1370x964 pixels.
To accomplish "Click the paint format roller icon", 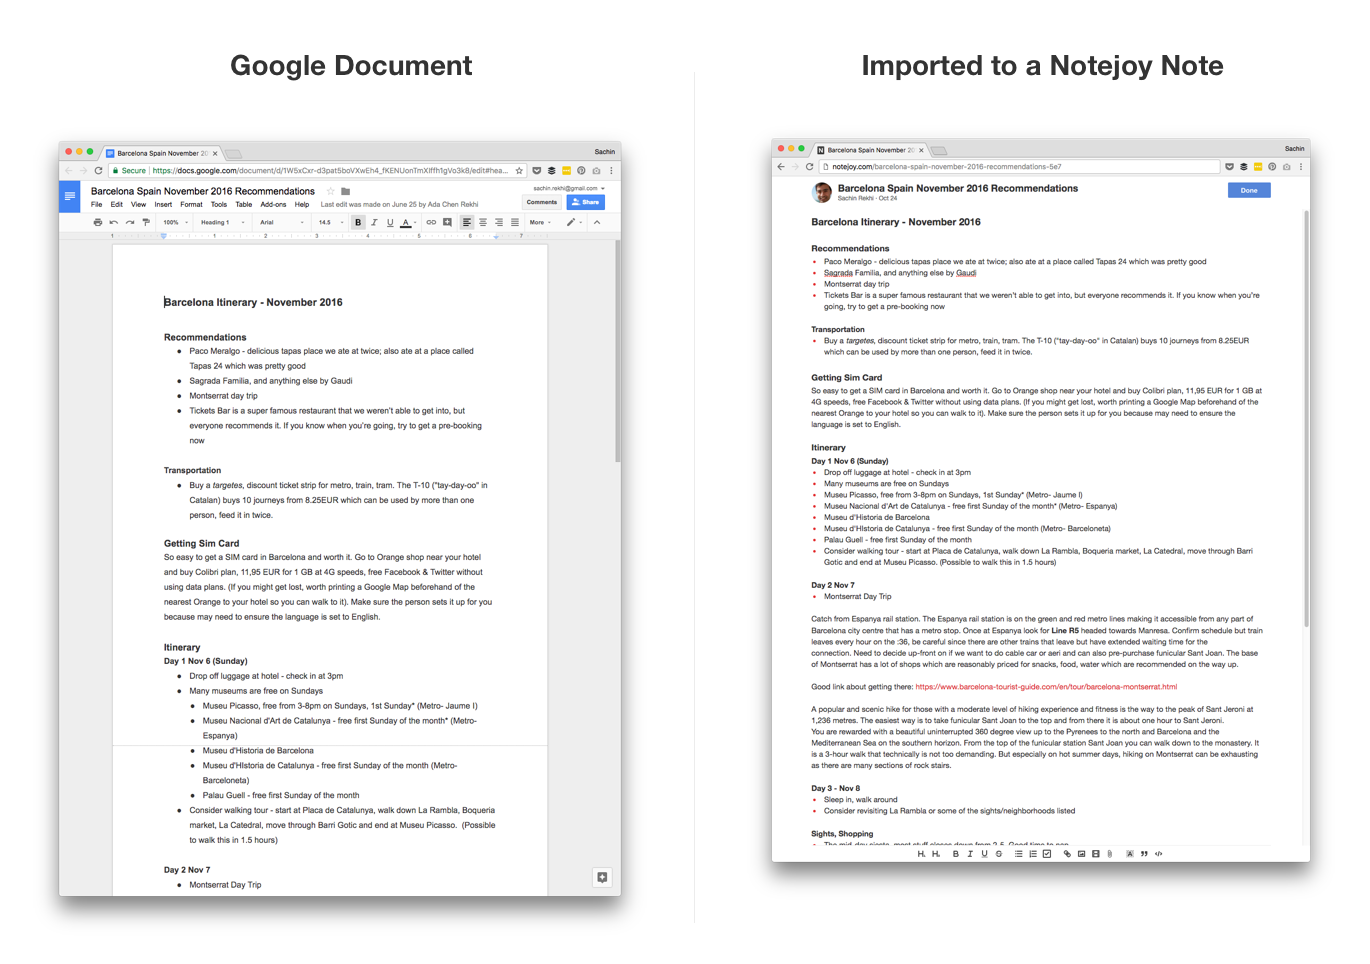I will 146,222.
